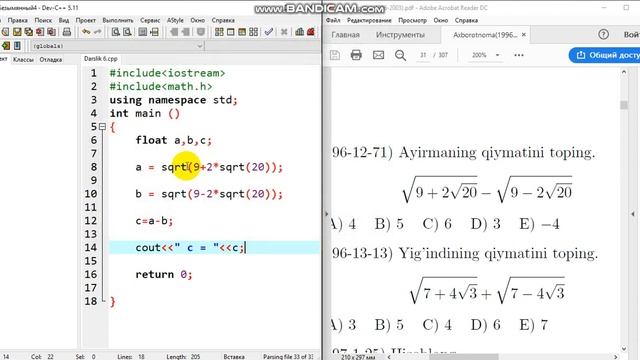The height and width of the screenshot is (360, 640).
Task: Open Acrobat's Файл menu
Action: [x=333, y=20]
